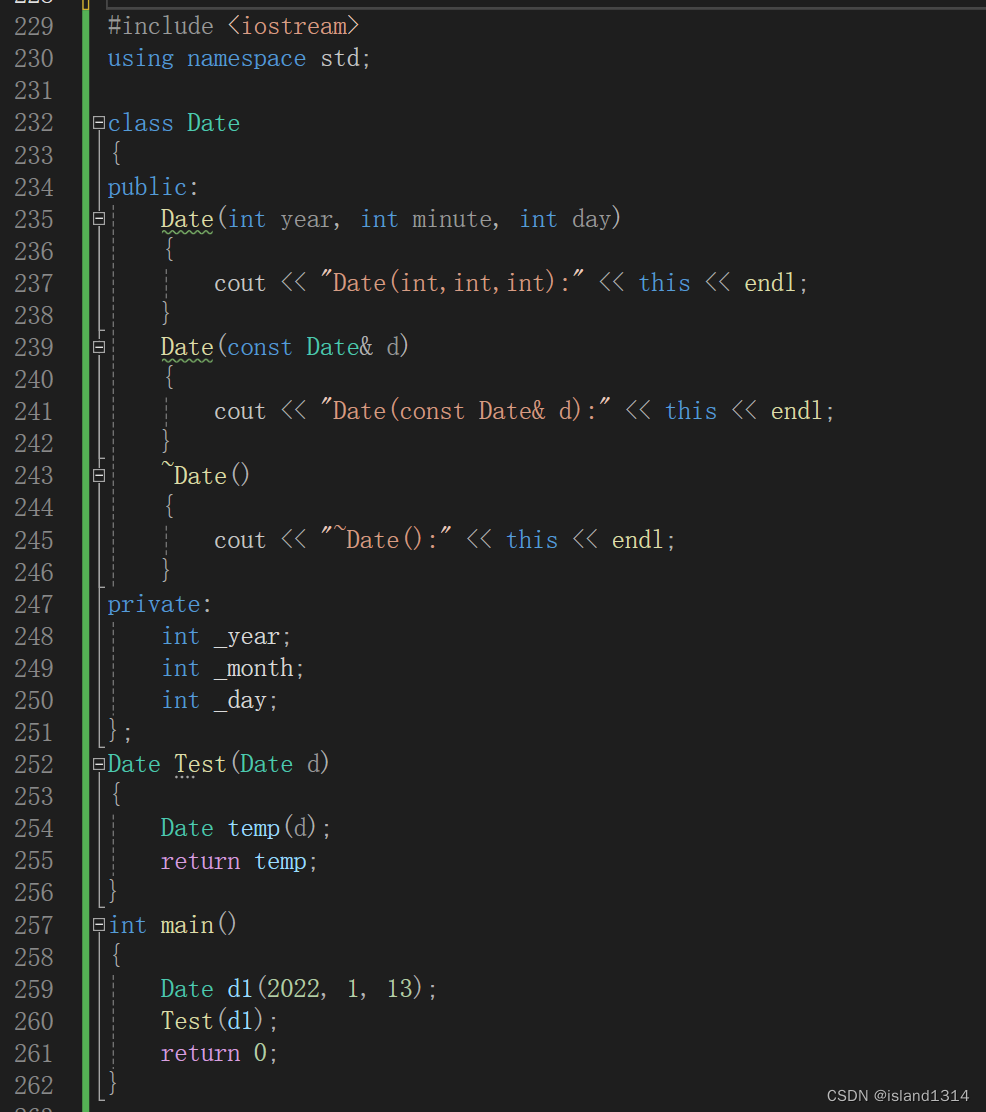Click 'using namespace std;' line

pyautogui.click(x=239, y=58)
